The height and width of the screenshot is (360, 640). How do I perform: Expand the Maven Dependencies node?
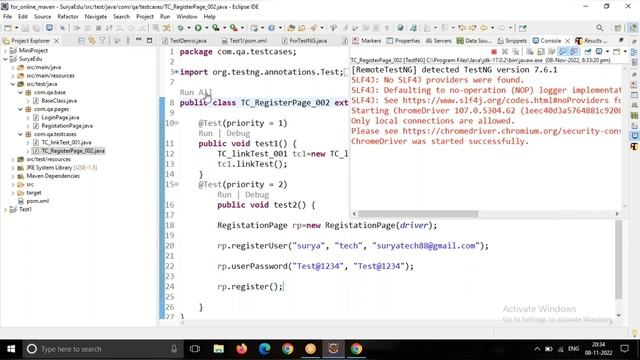[13, 176]
